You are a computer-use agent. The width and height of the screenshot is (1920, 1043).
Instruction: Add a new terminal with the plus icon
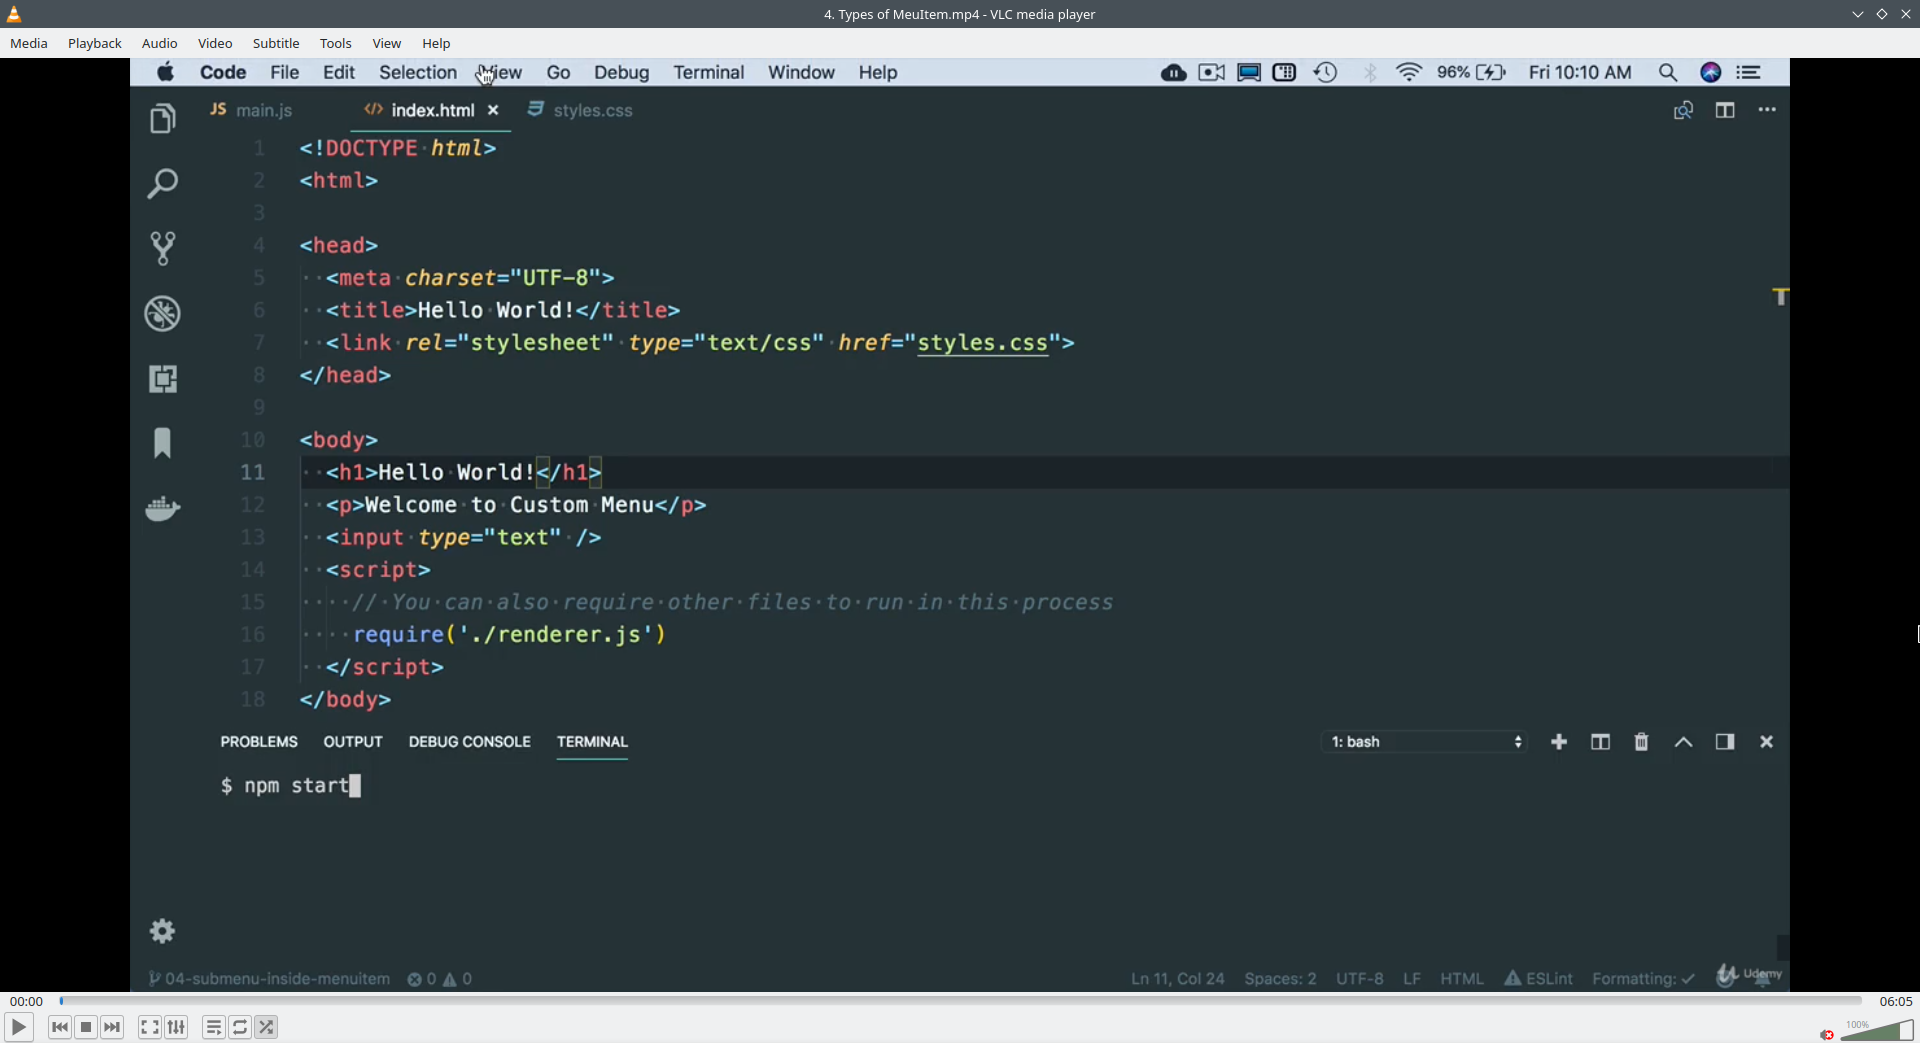[x=1559, y=742]
